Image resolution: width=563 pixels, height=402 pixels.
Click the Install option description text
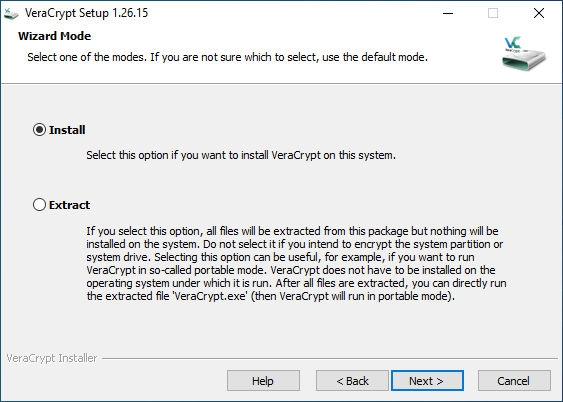pos(241,155)
